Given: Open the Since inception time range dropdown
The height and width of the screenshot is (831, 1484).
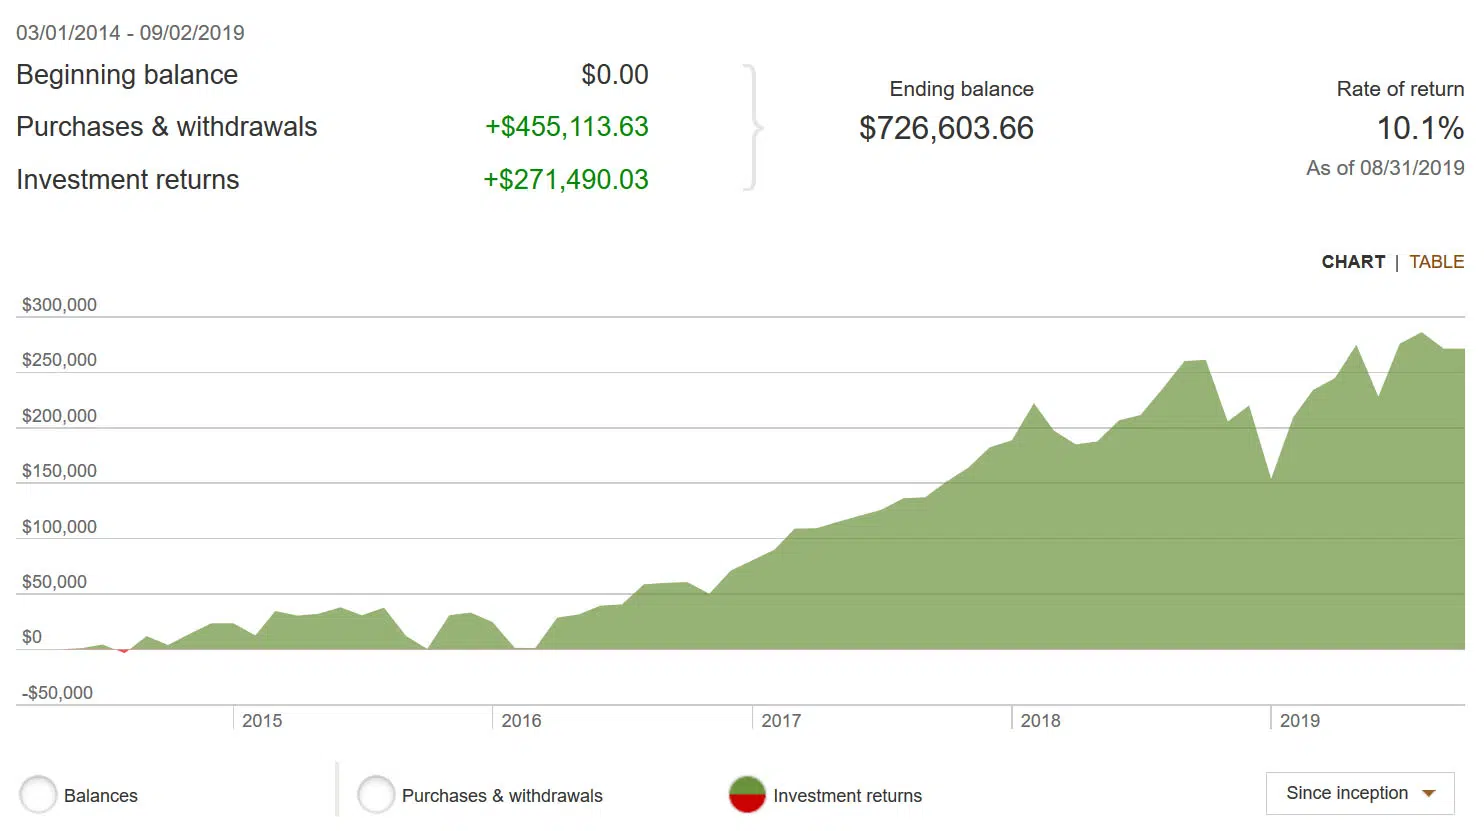Looking at the screenshot, I should point(1359,794).
